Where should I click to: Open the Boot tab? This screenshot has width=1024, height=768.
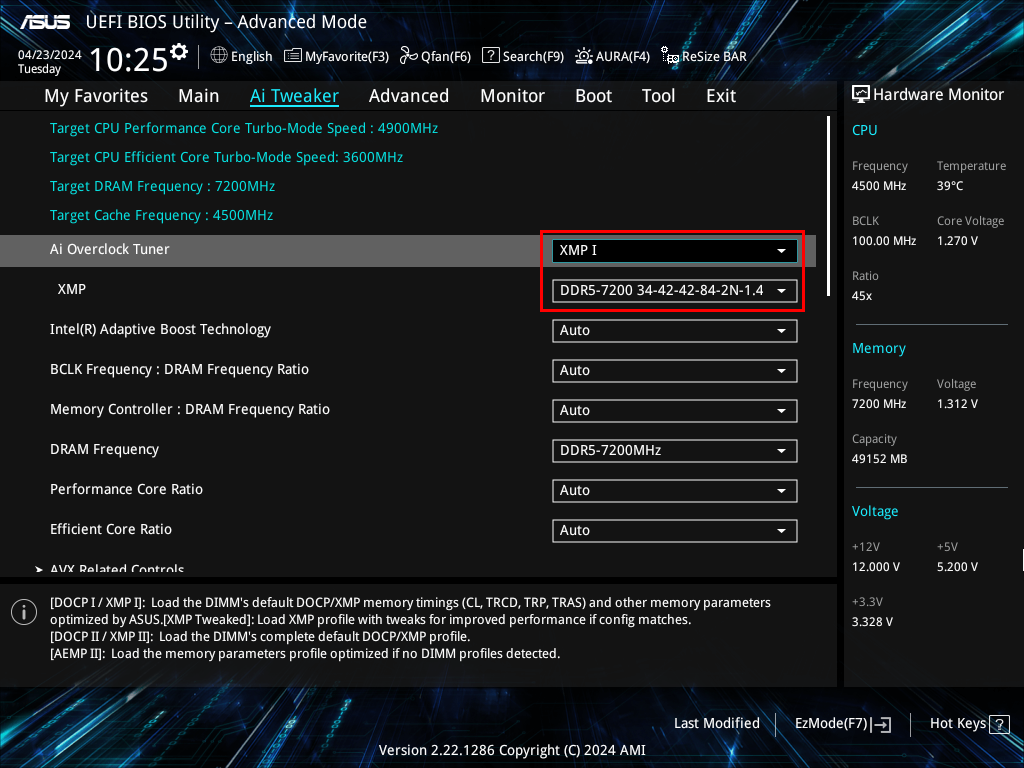[x=594, y=96]
